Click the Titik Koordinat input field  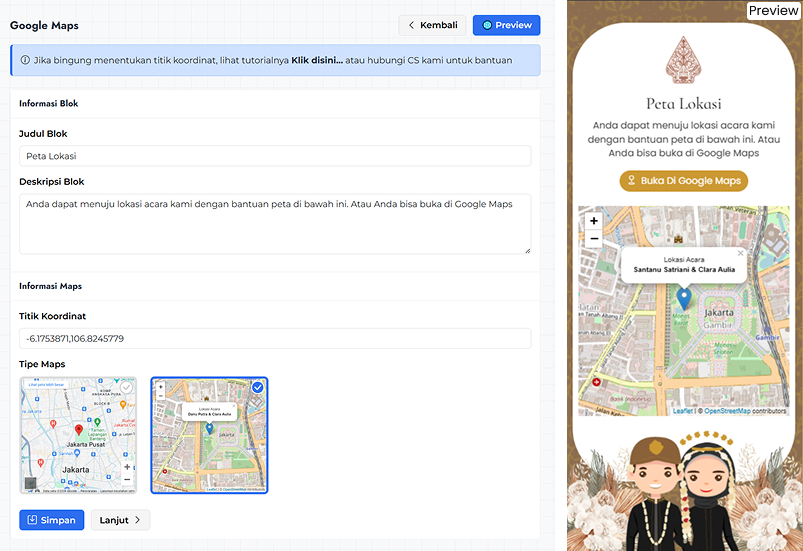[275, 338]
